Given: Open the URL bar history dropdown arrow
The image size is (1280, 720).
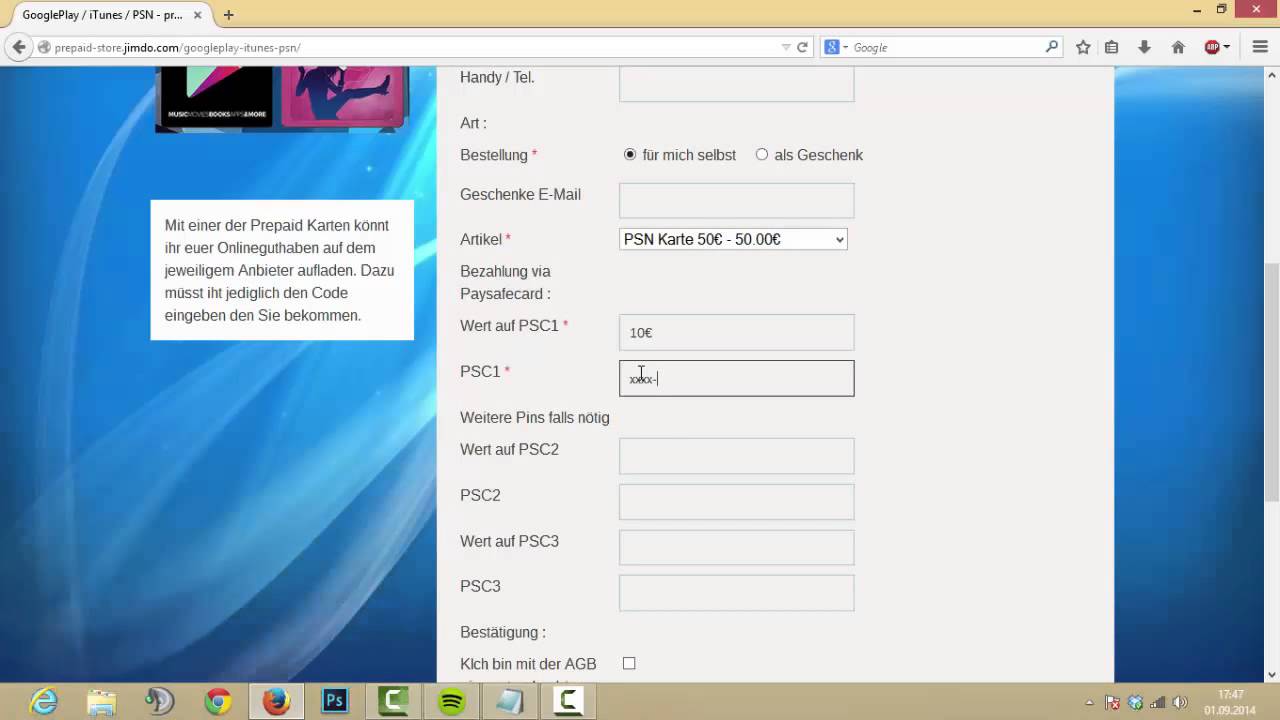Looking at the screenshot, I should pyautogui.click(x=786, y=47).
